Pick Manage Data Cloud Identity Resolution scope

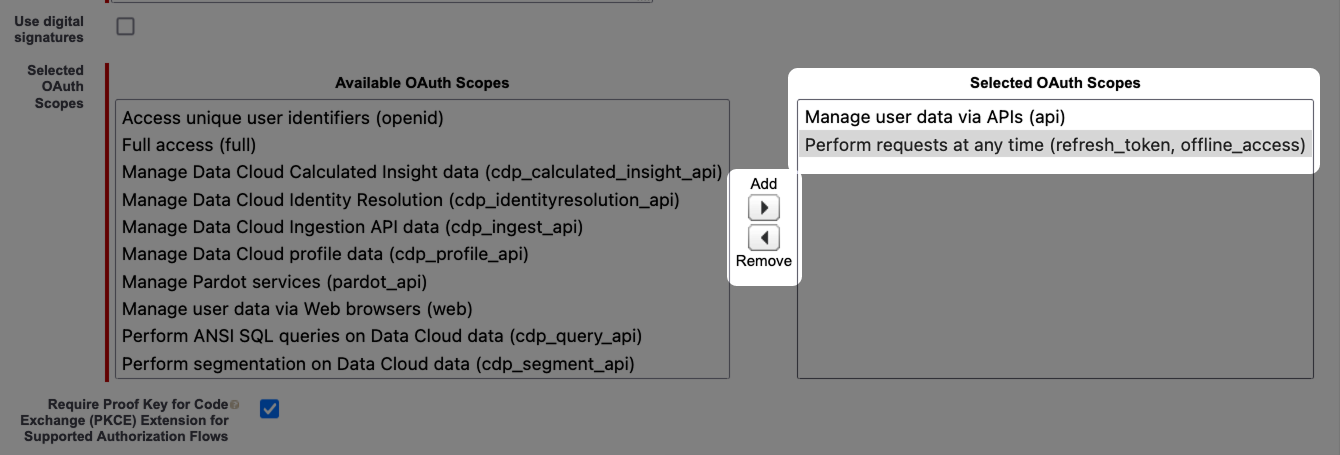coord(400,200)
